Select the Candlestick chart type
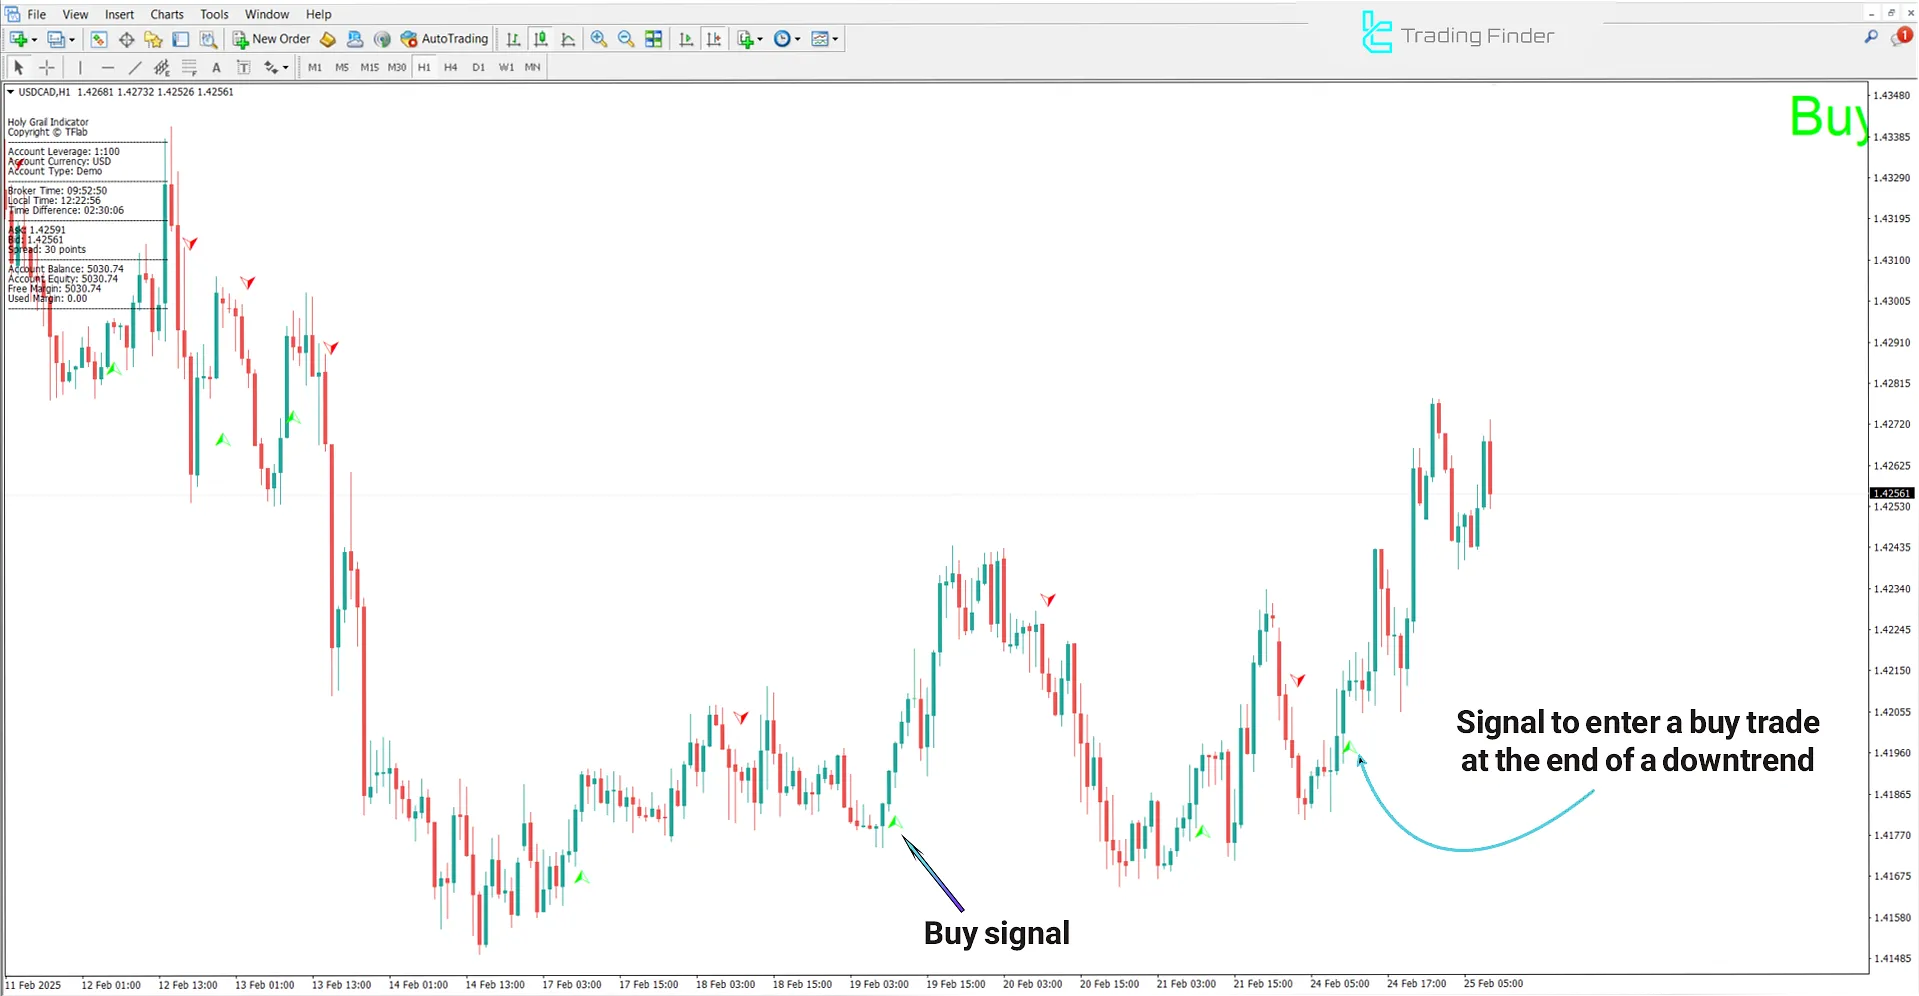 pos(541,39)
